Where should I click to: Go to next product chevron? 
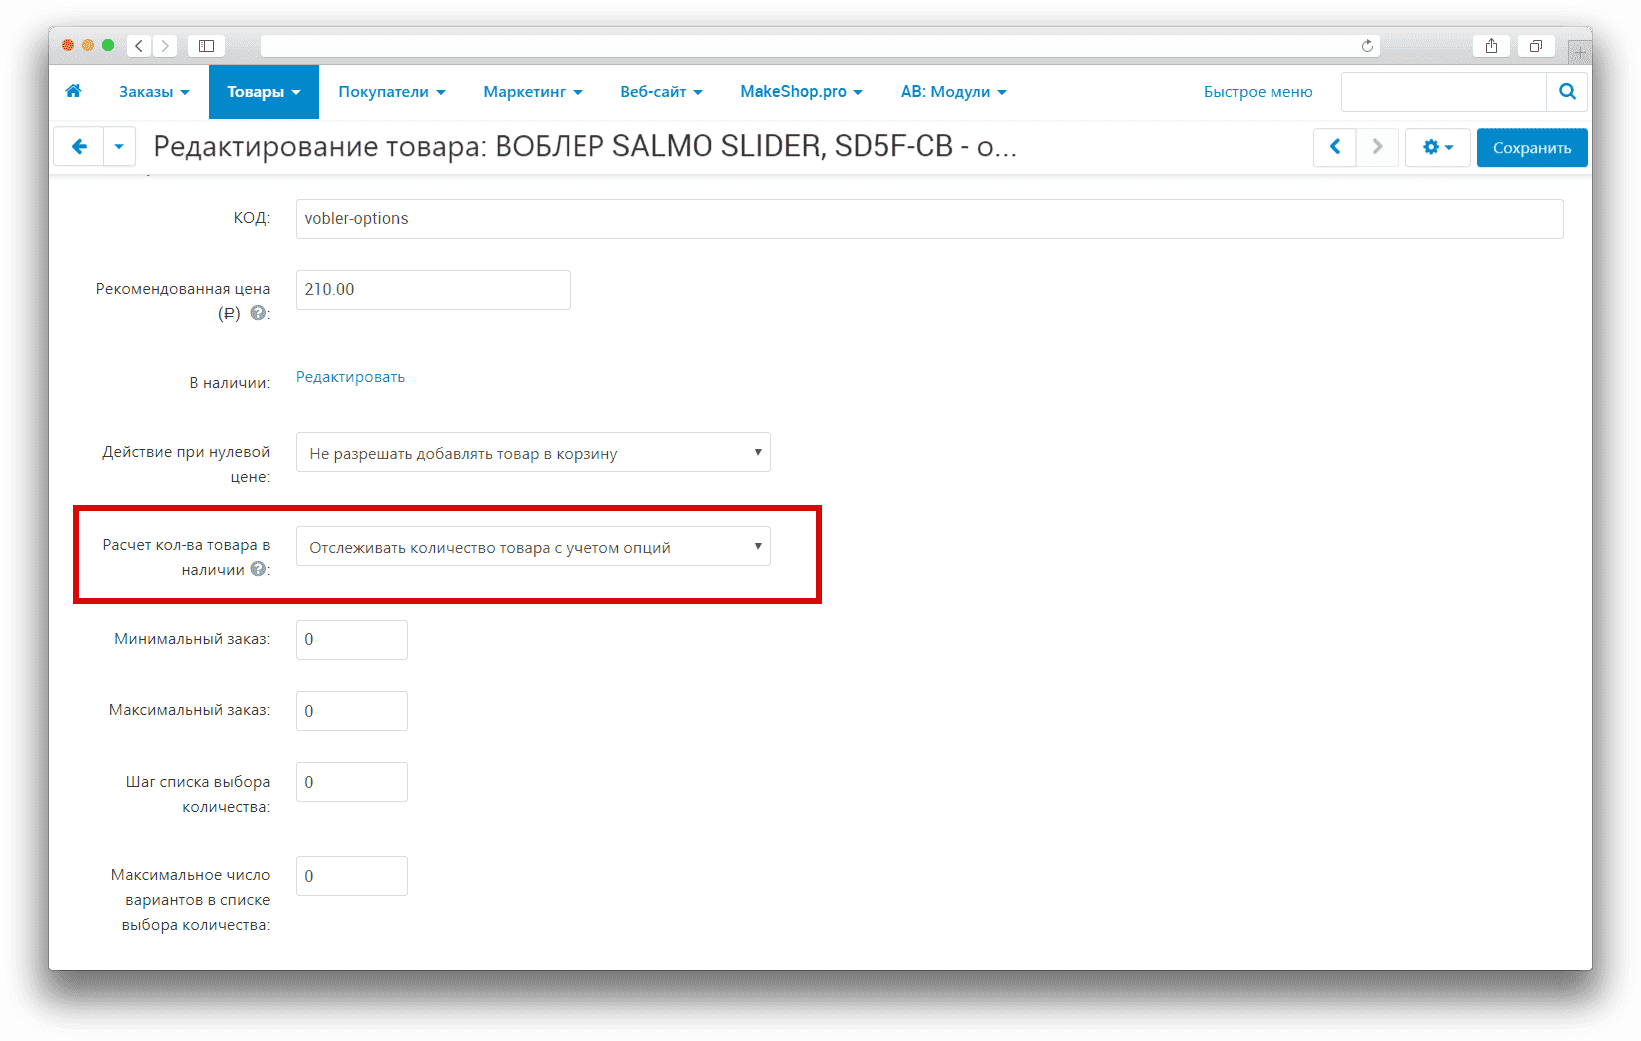point(1377,147)
